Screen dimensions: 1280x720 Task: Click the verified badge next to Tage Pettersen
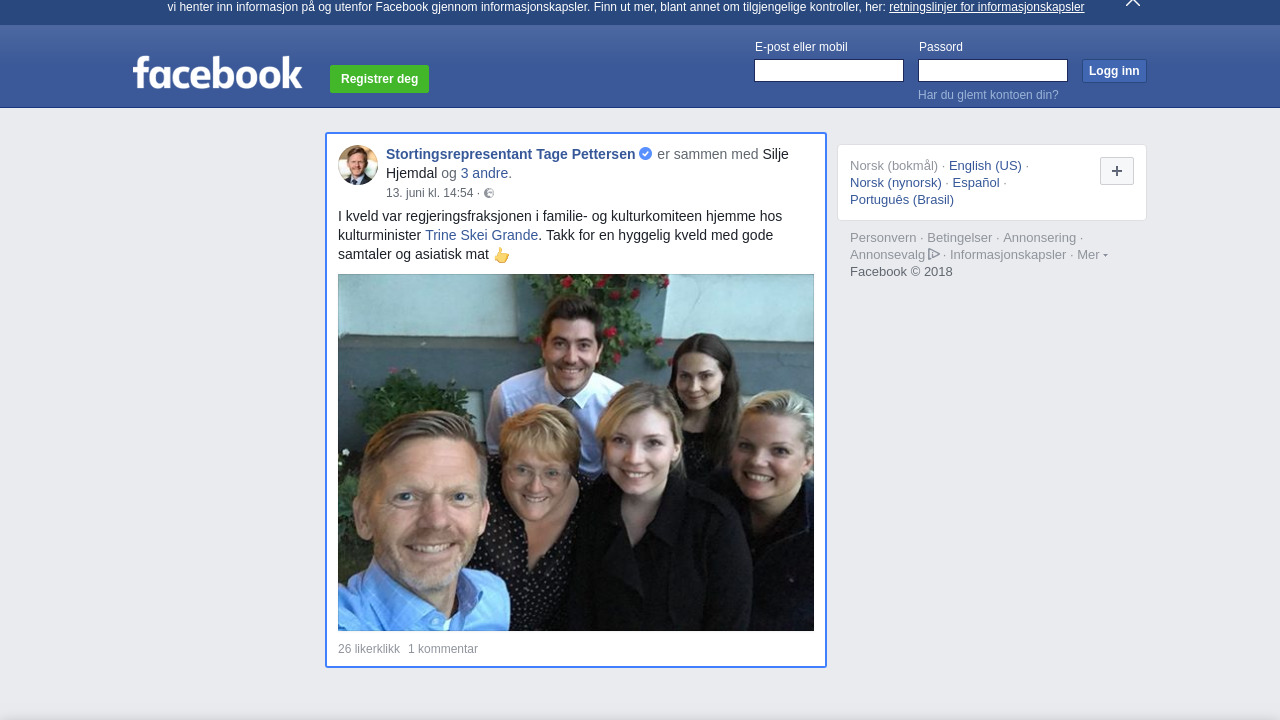tap(646, 154)
